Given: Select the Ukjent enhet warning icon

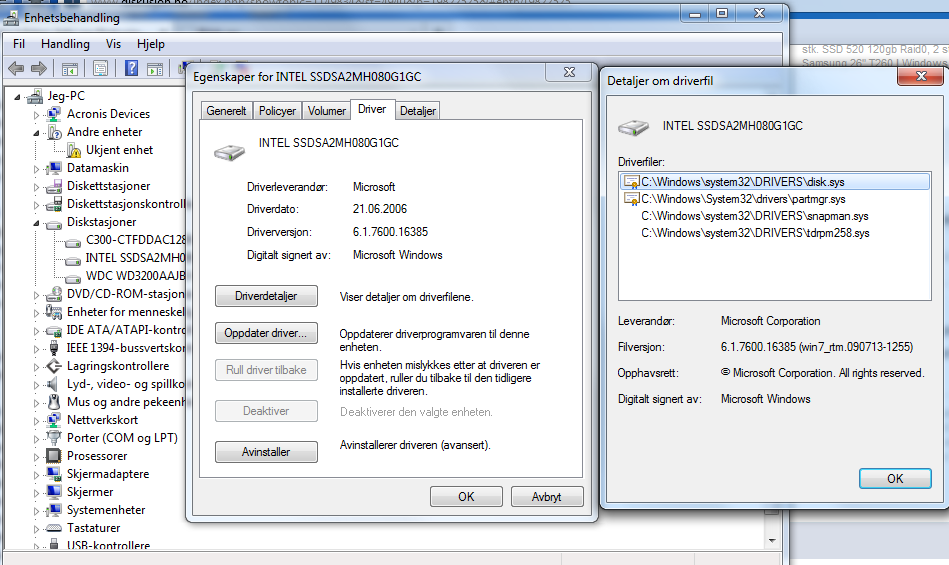Looking at the screenshot, I should 74,150.
